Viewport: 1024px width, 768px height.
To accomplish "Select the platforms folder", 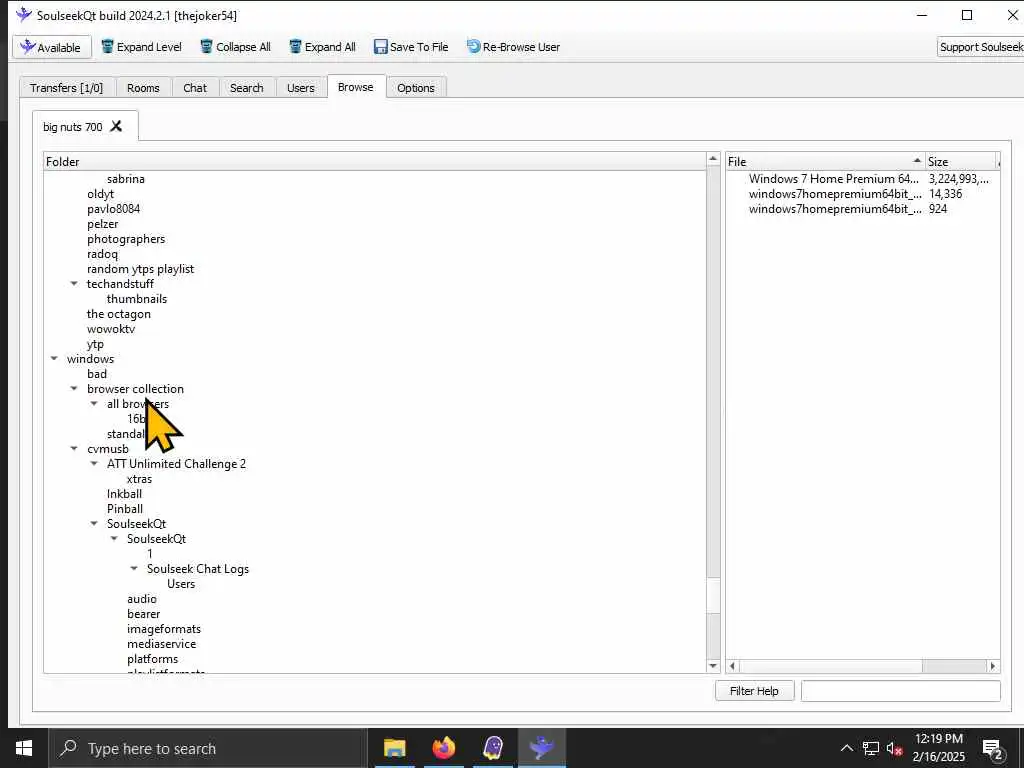I will point(152,660).
